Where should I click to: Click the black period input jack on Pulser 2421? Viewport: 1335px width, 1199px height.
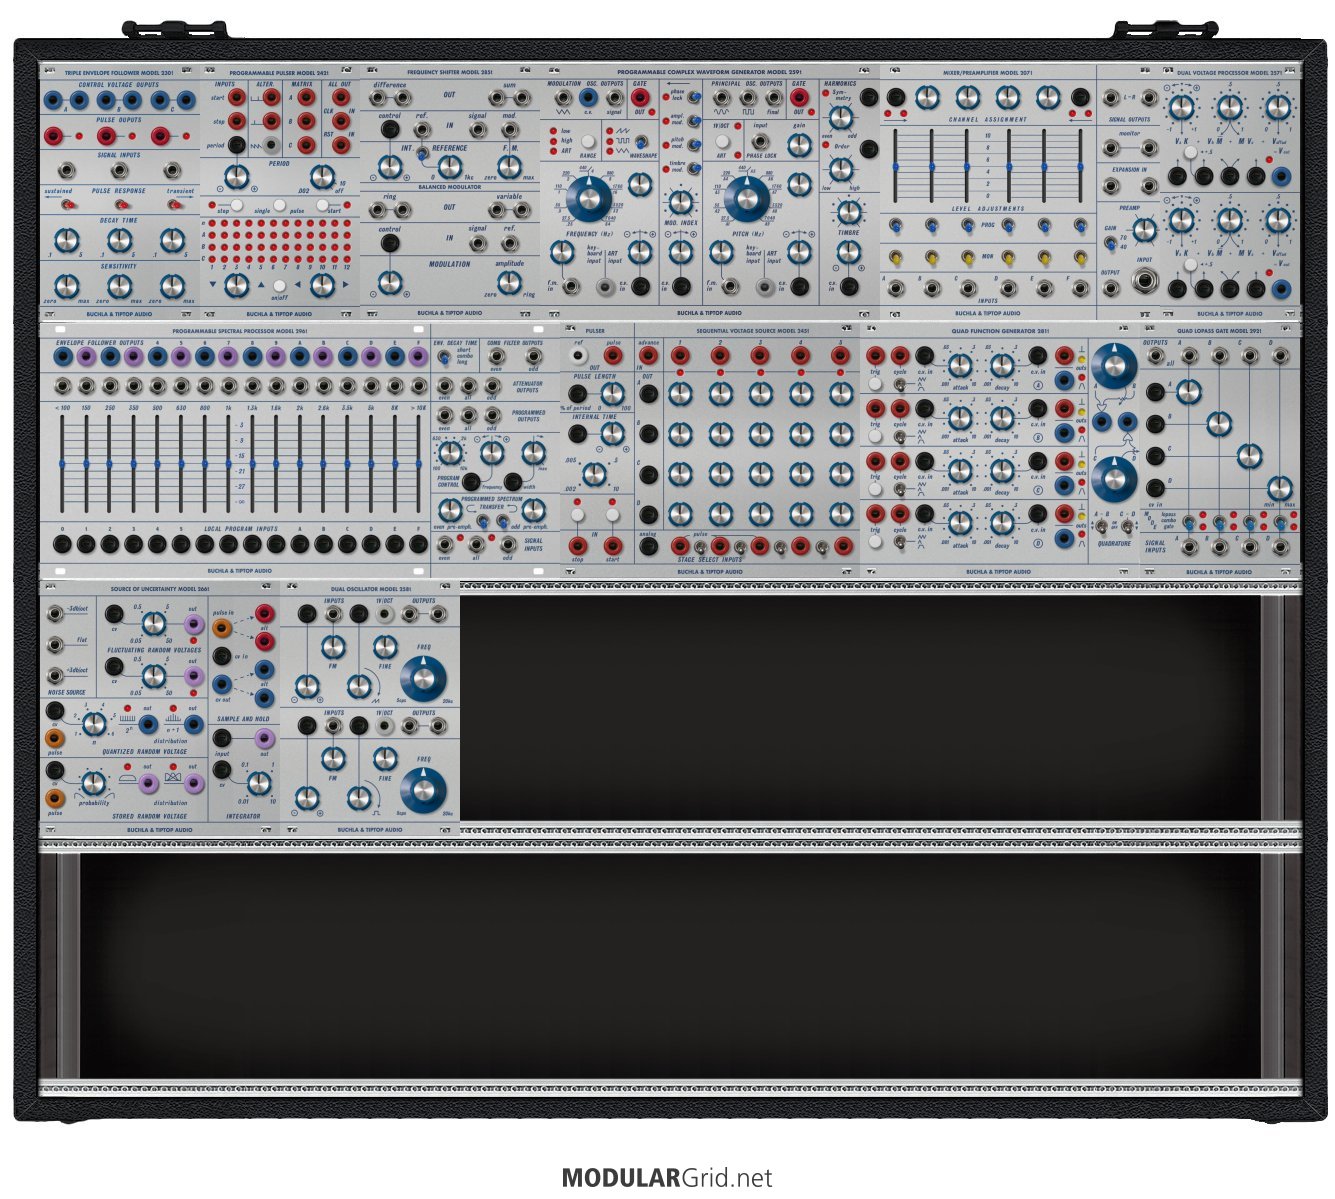(236, 145)
